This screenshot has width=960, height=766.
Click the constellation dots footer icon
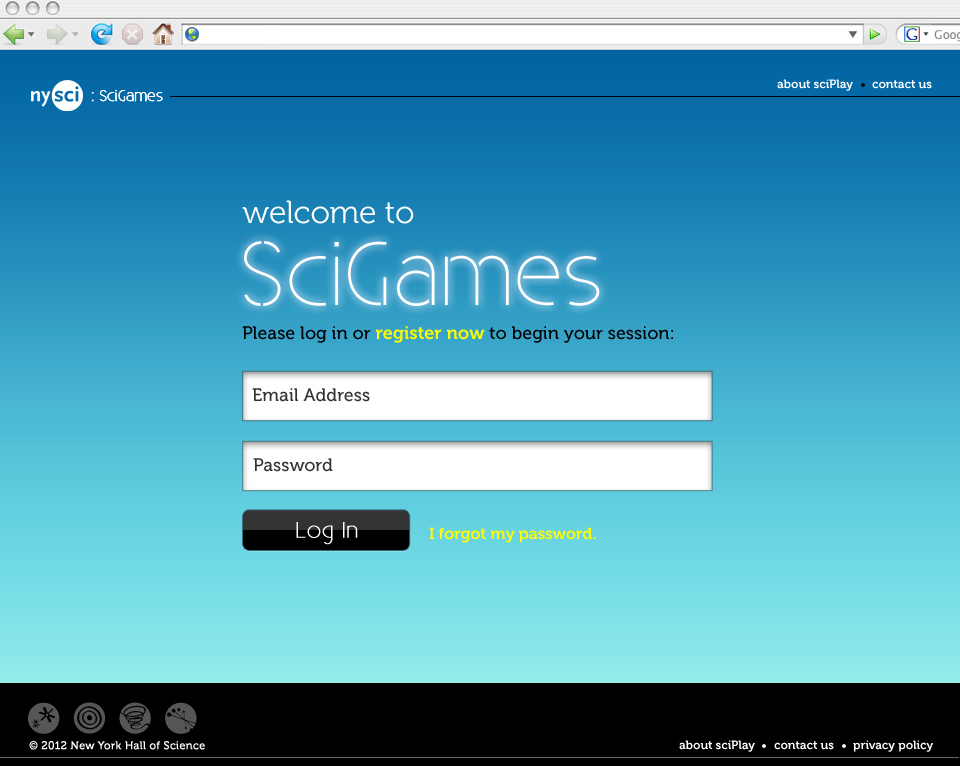pyautogui.click(x=181, y=718)
